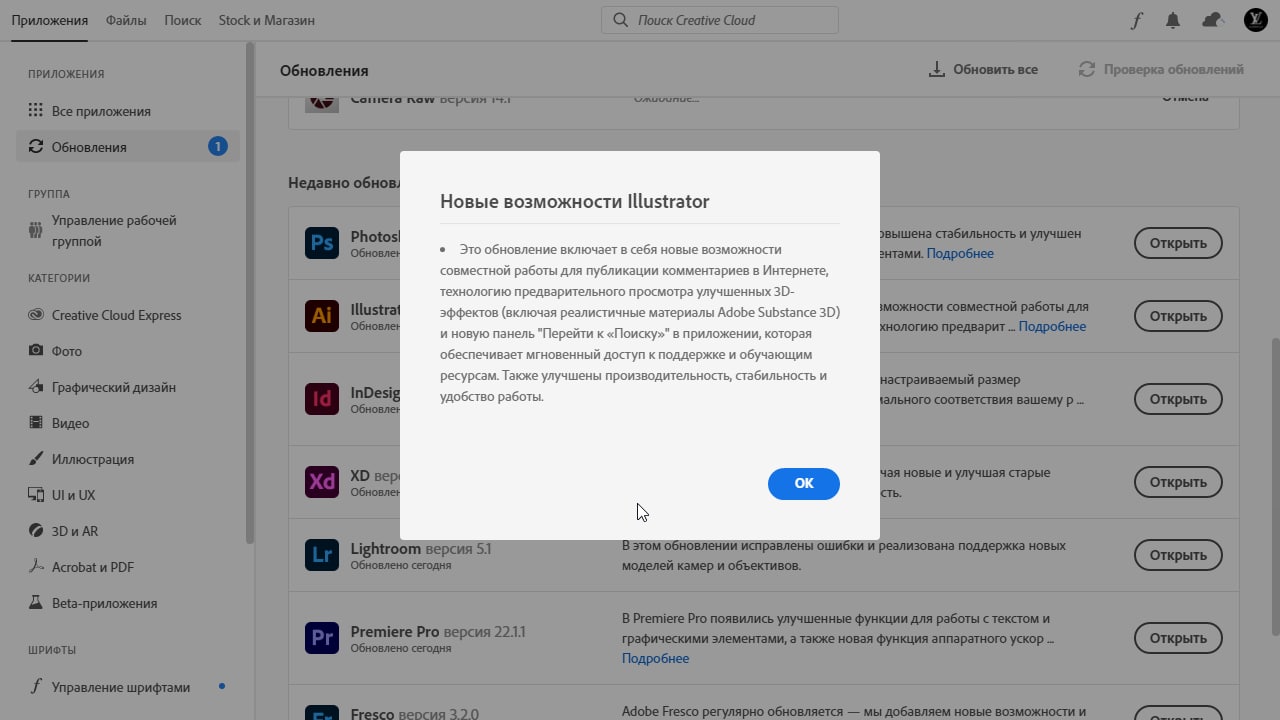Open the user profile avatar
Viewport: 1280px width, 720px height.
click(1255, 19)
